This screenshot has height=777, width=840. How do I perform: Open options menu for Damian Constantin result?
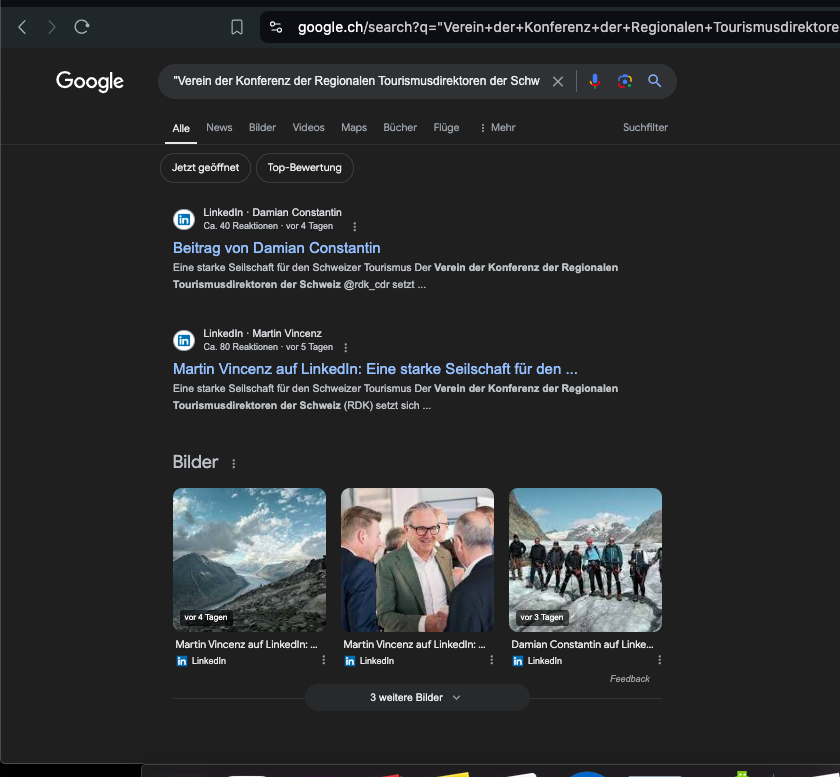click(355, 227)
